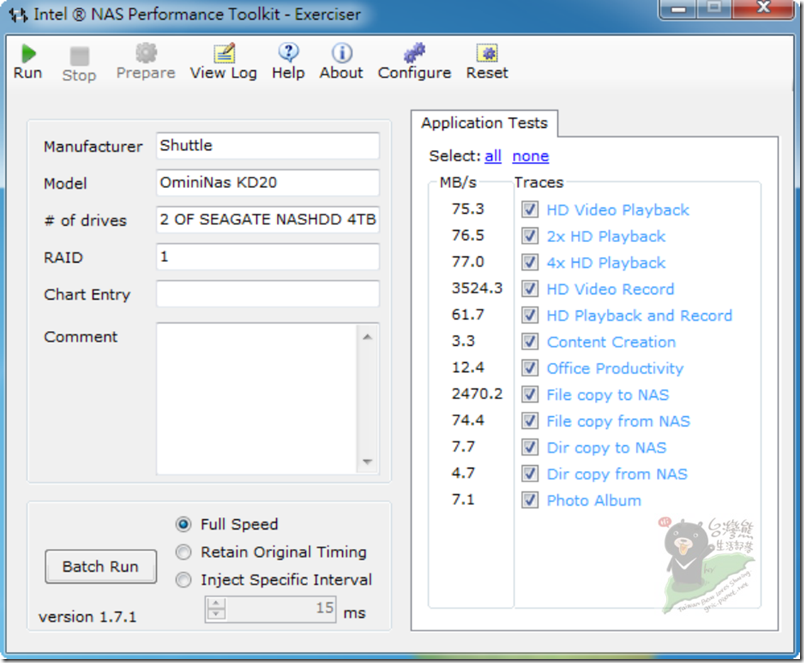Open the 2x HD Playback link
This screenshot has height=663, width=804.
coord(606,236)
